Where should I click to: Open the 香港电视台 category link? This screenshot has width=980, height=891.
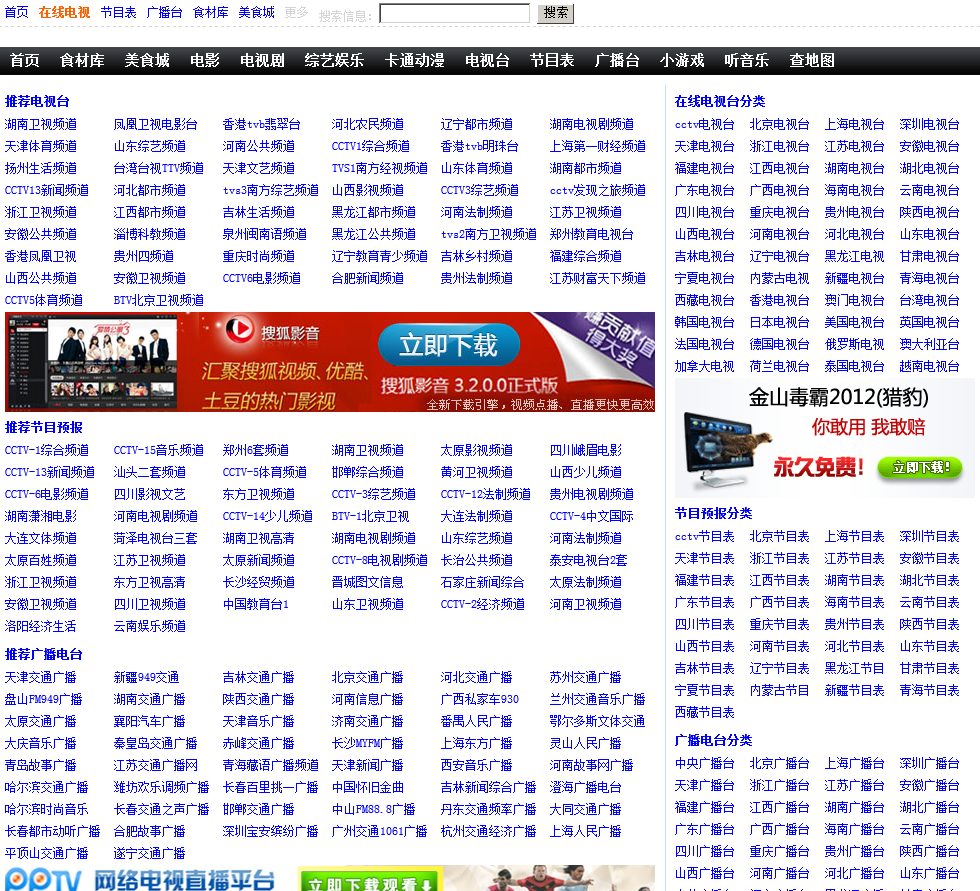(x=779, y=300)
